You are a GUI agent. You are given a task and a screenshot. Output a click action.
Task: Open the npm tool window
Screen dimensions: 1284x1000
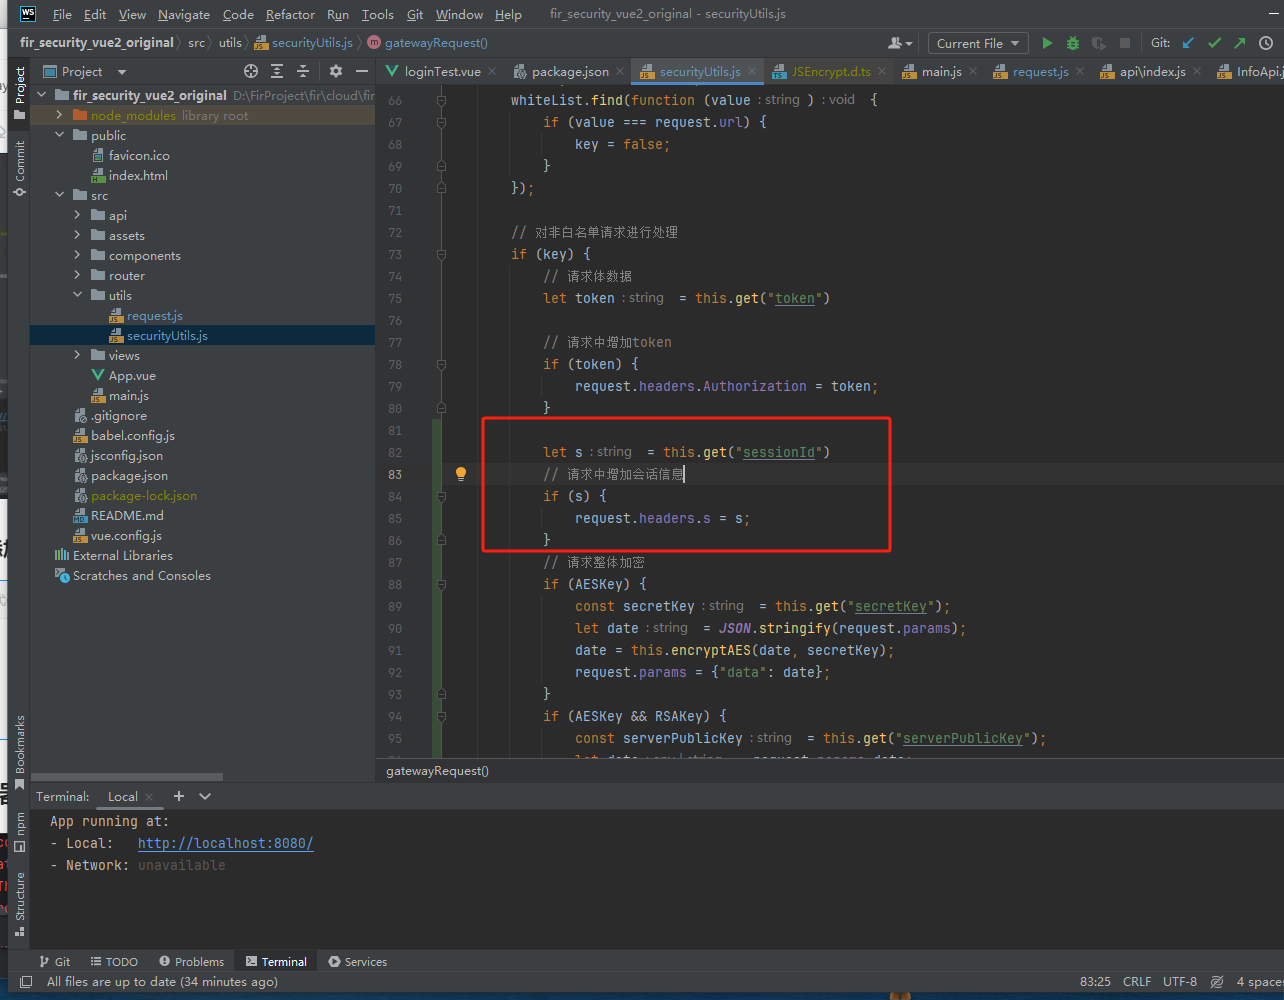(x=19, y=832)
